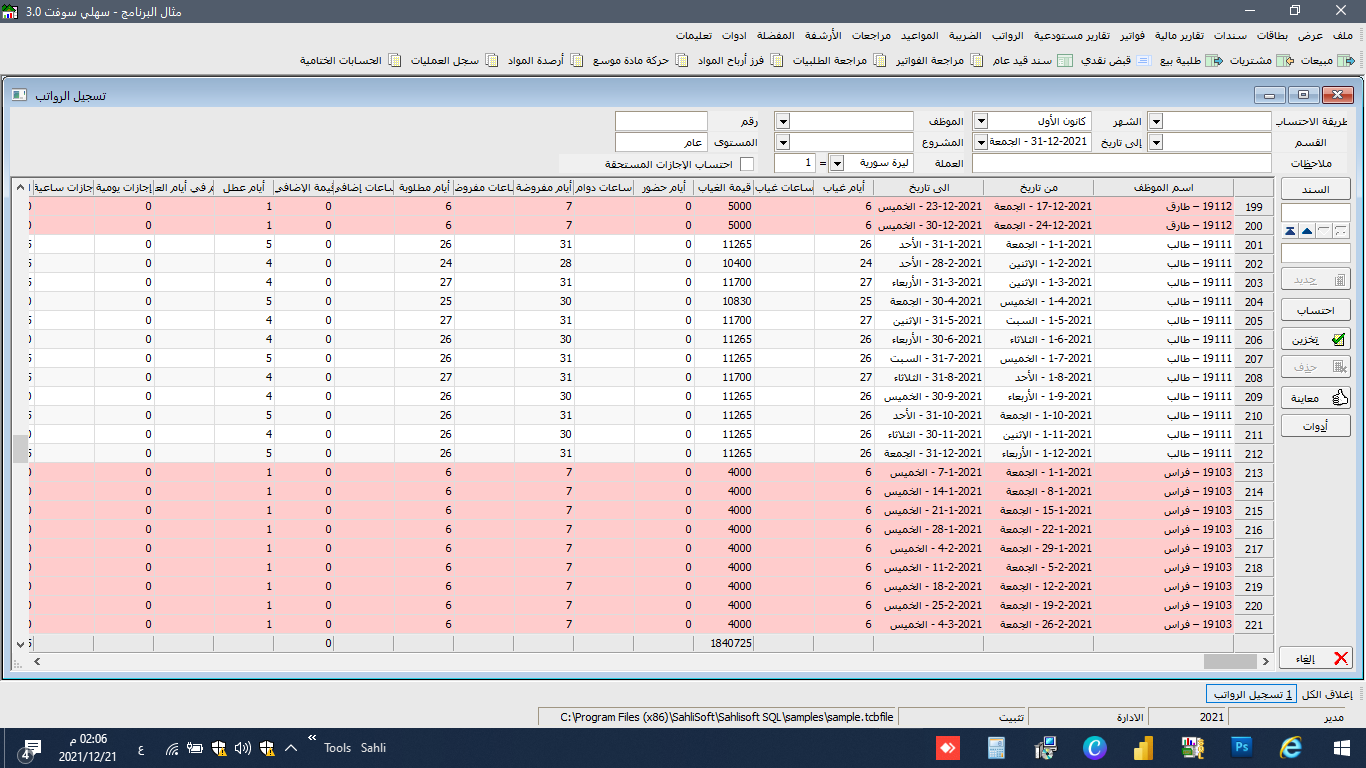1366x768 pixels.
Task: Click the إلغاء cancel button
Action: [1315, 658]
